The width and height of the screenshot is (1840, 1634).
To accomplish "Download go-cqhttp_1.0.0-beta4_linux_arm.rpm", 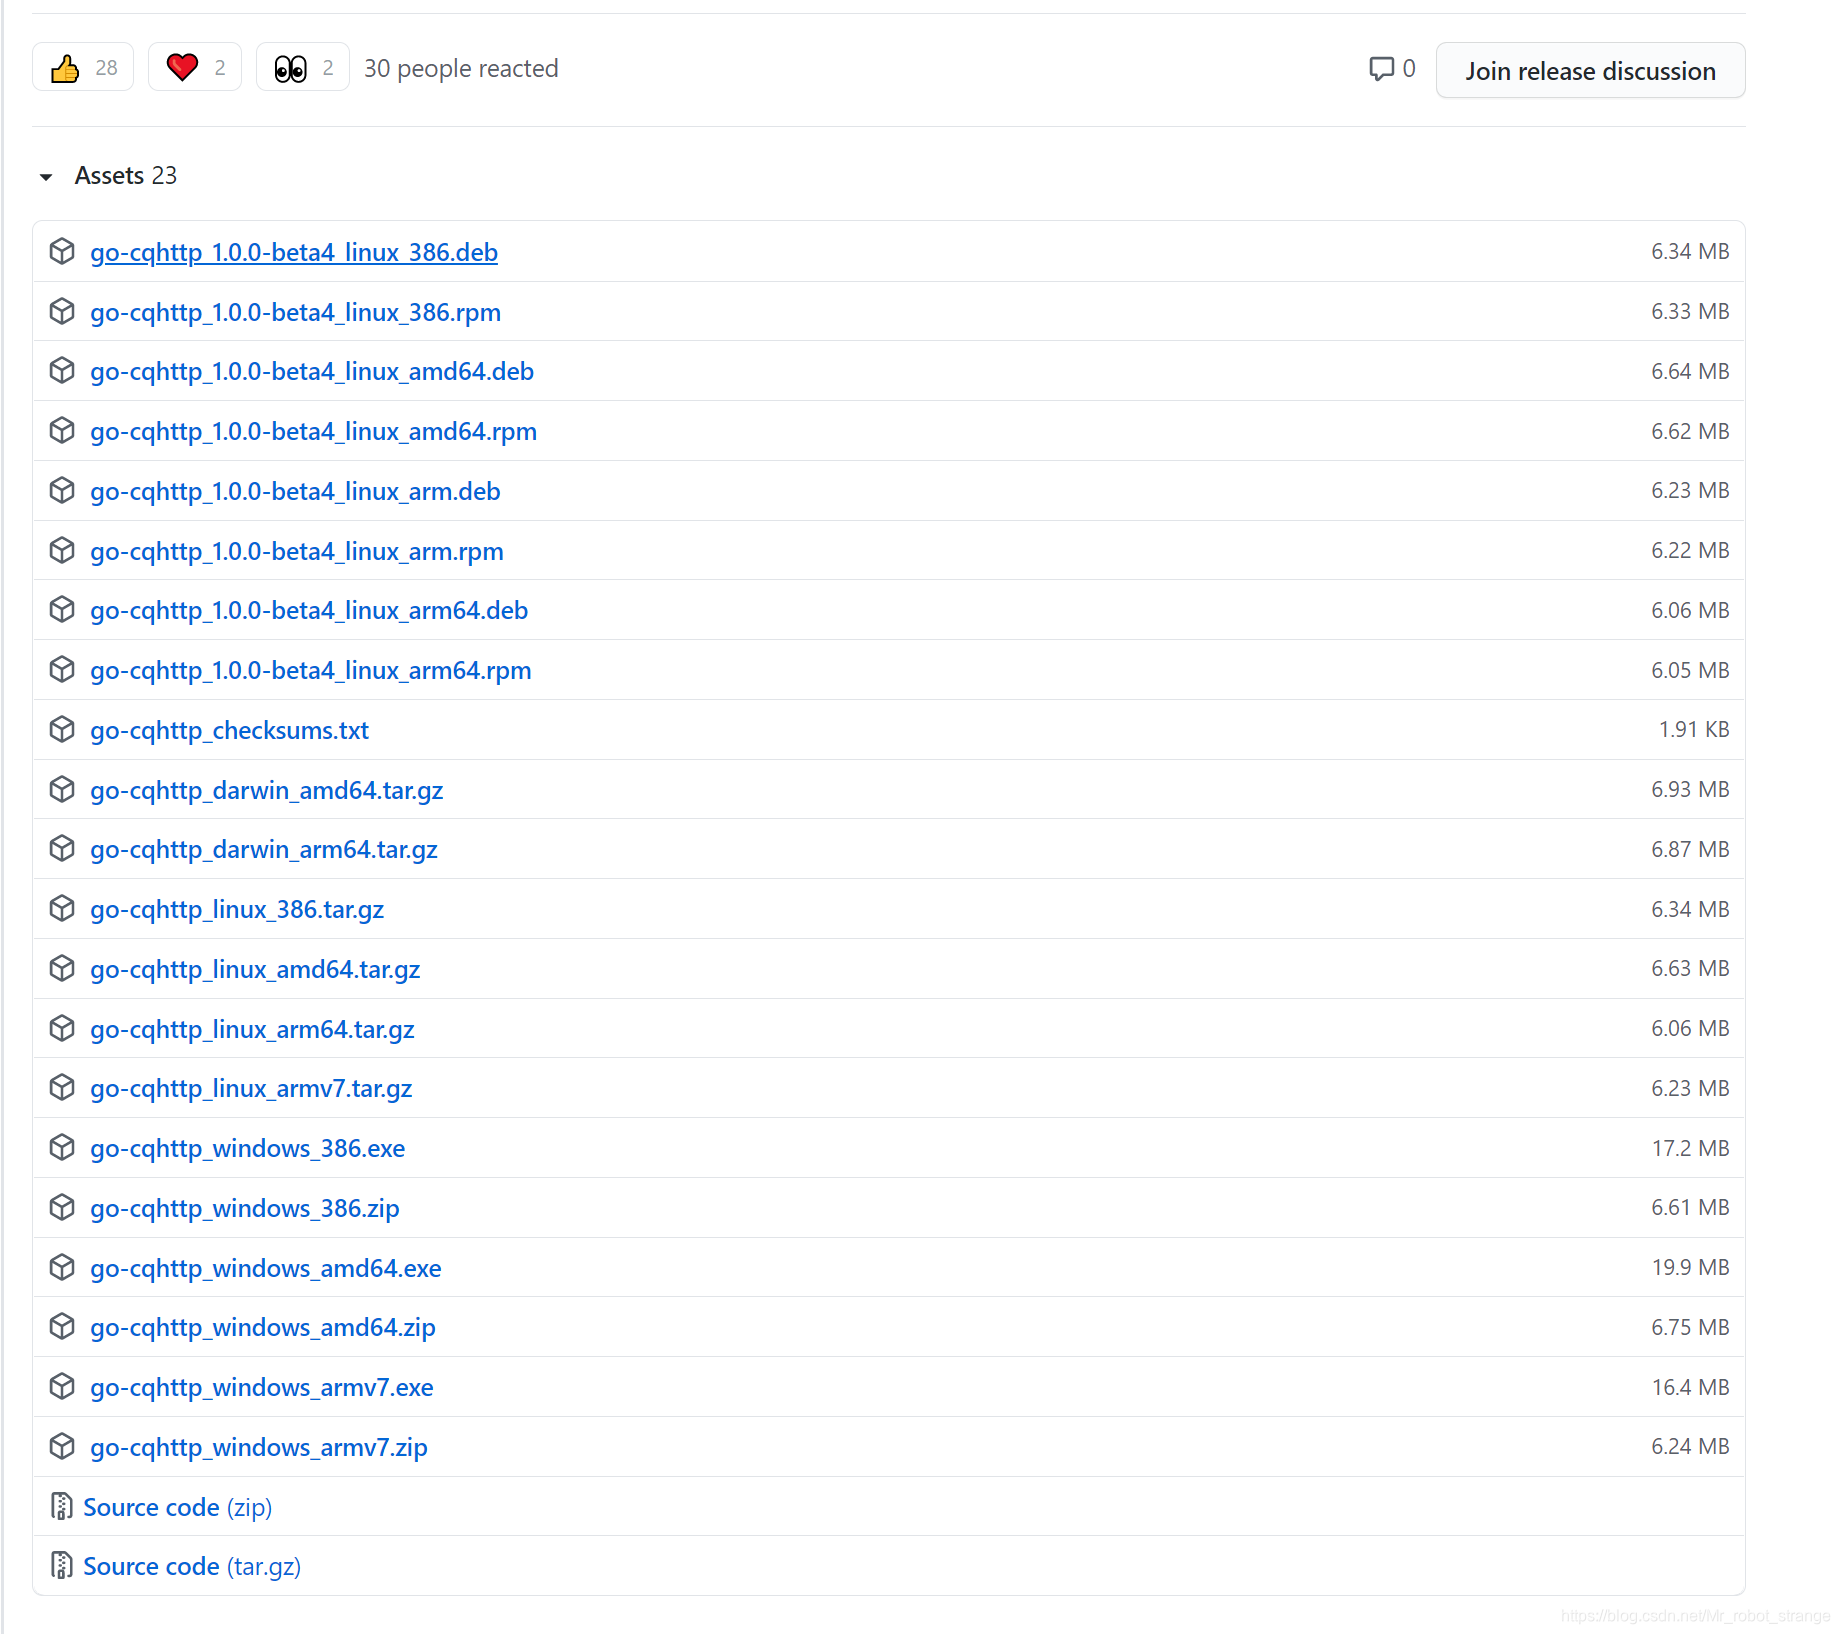I will coord(296,551).
